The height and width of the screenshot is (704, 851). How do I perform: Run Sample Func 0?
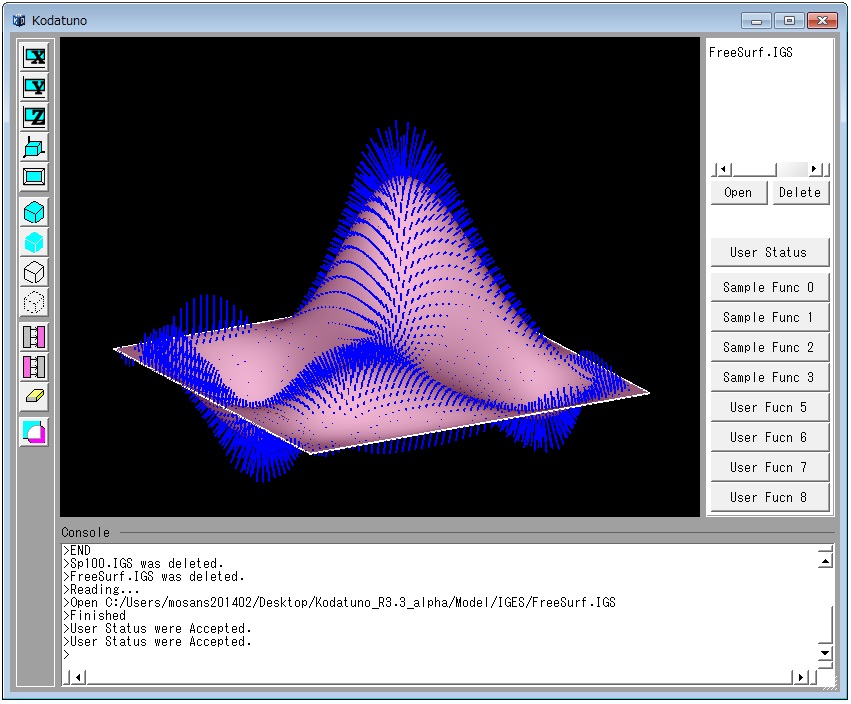770,288
